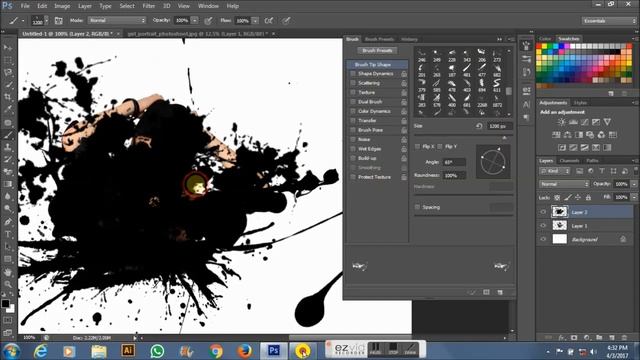Select the Zoom tool in the tools panel
The height and width of the screenshot is (360, 640).
[x=8, y=284]
